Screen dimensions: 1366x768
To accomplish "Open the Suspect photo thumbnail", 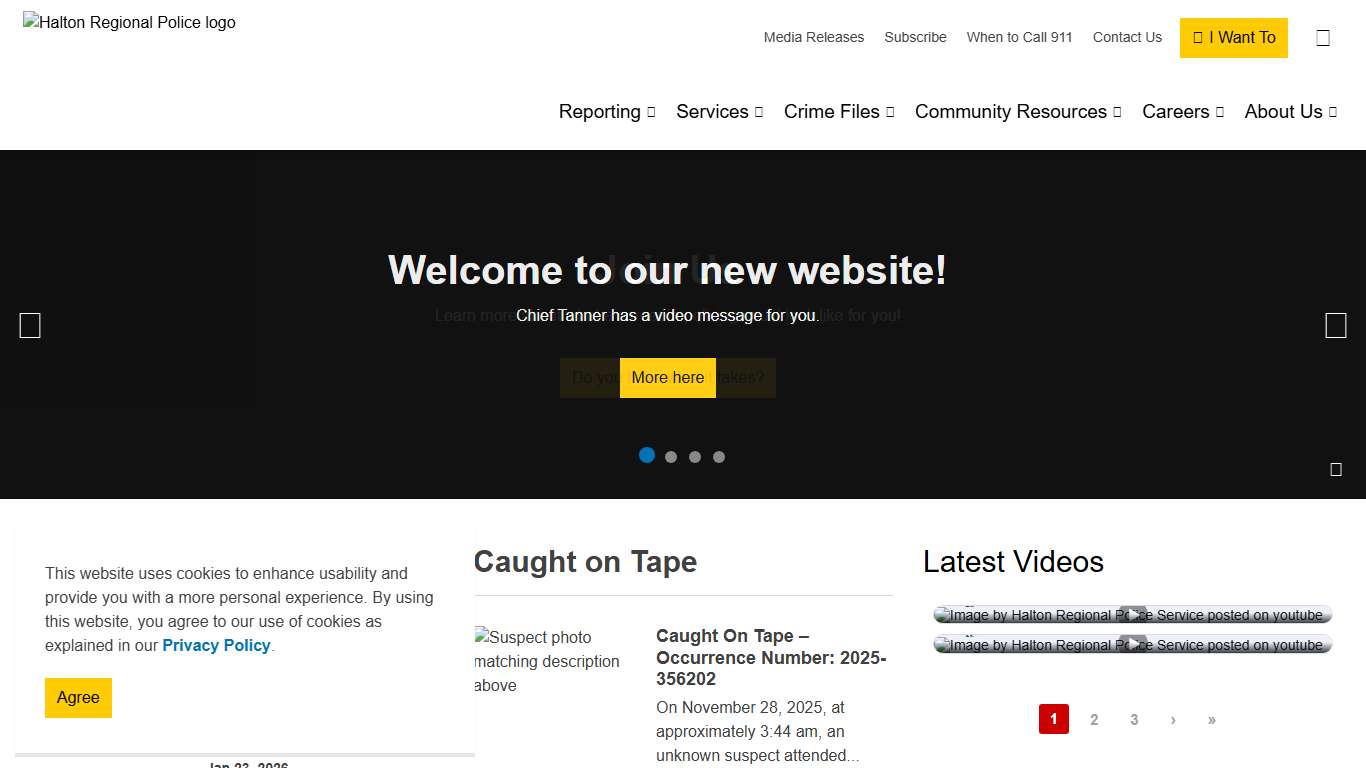I will 548,661.
